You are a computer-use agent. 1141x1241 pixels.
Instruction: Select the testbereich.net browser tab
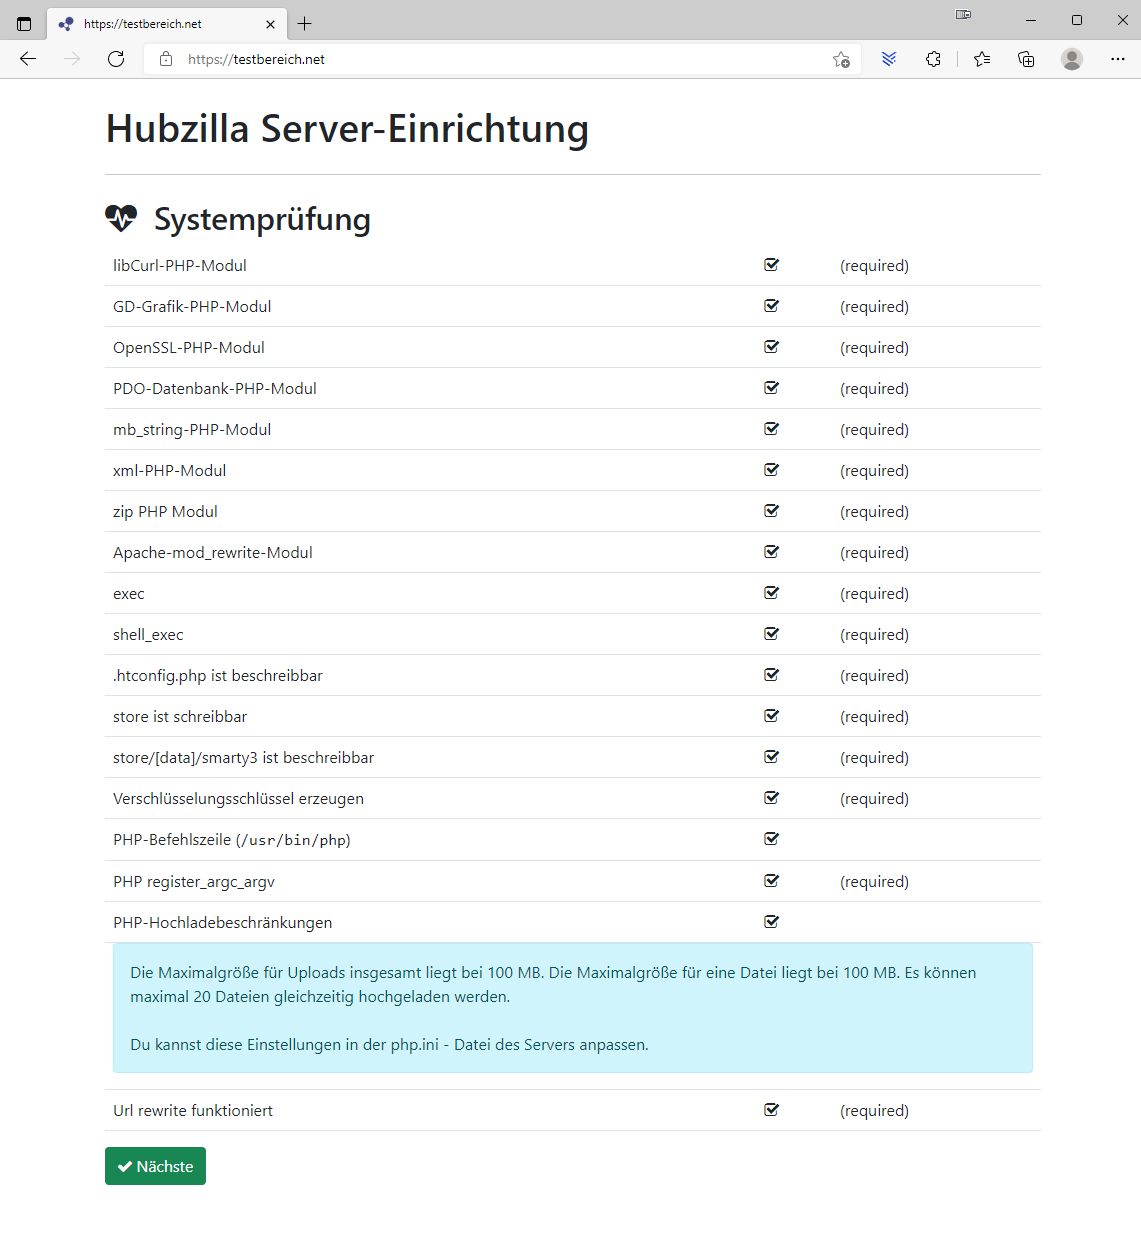pyautogui.click(x=160, y=22)
